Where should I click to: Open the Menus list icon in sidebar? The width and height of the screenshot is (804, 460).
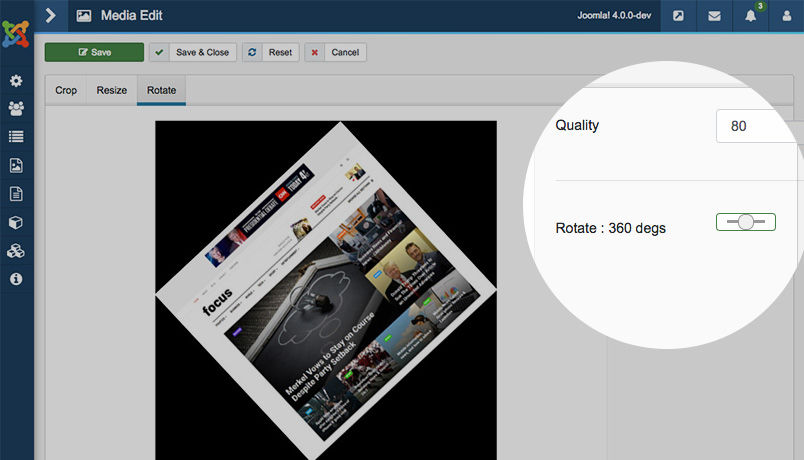coord(16,137)
